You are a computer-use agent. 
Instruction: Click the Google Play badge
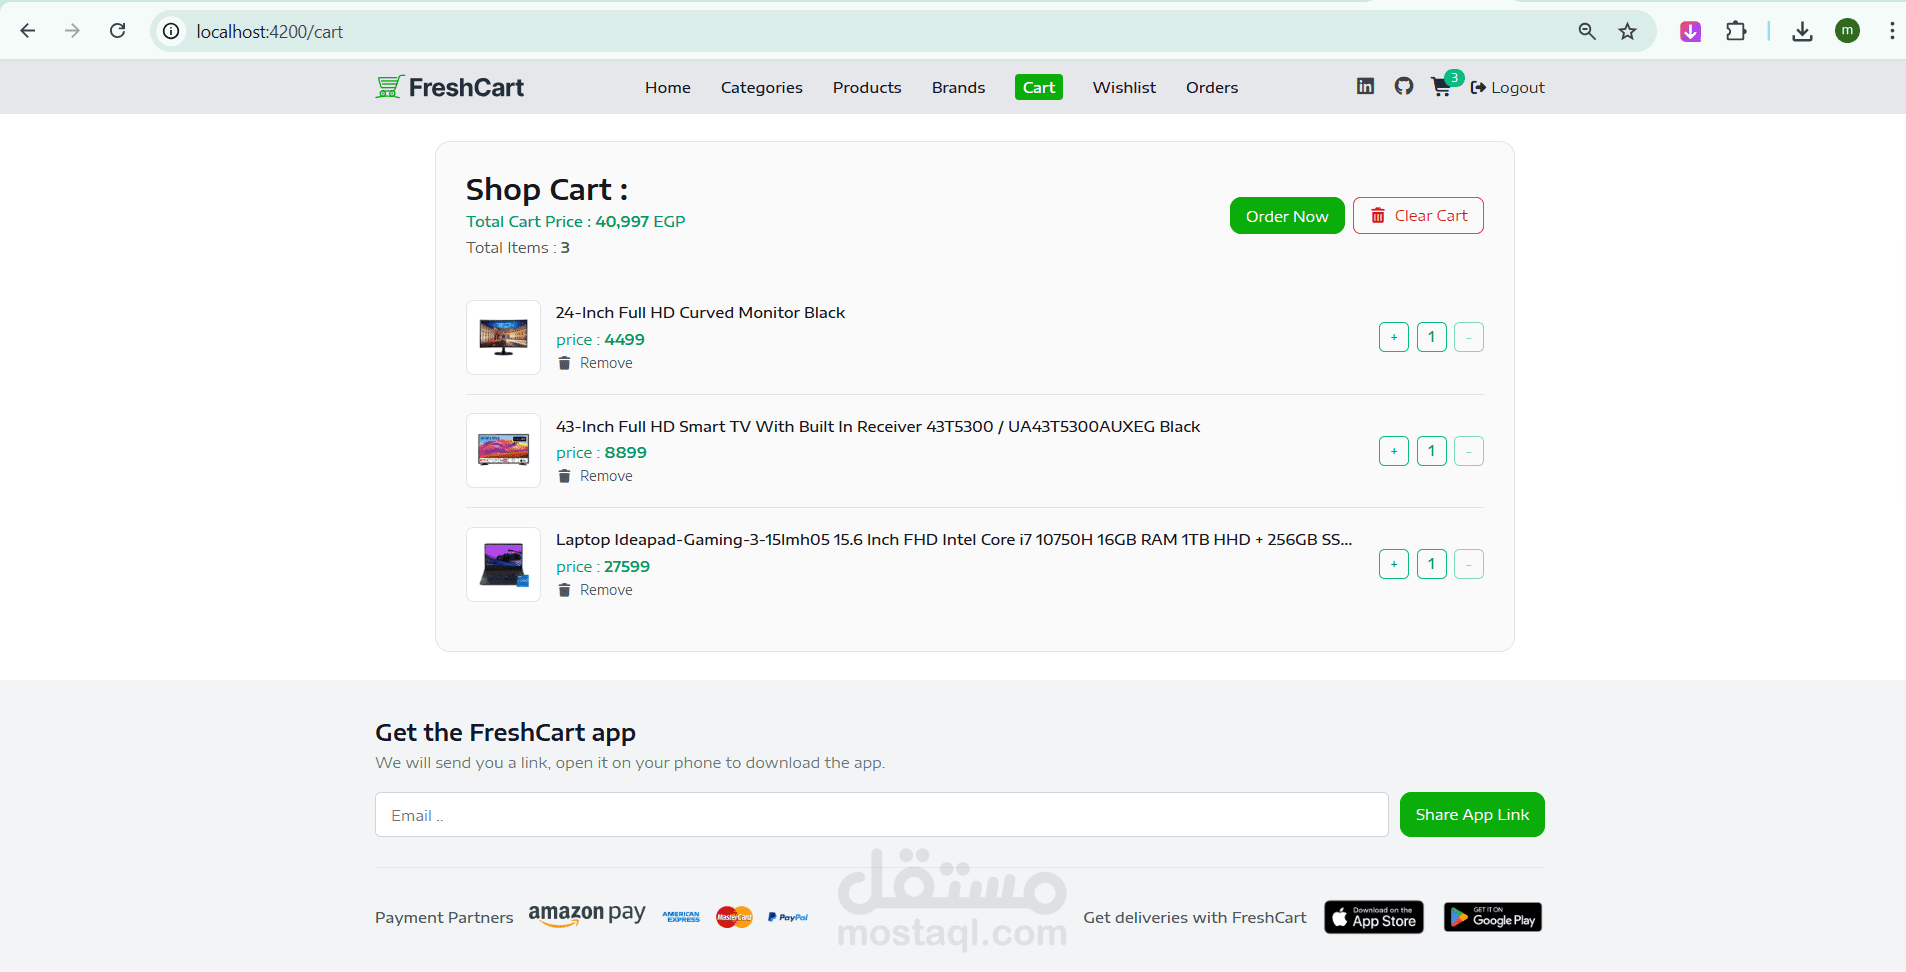[1493, 917]
